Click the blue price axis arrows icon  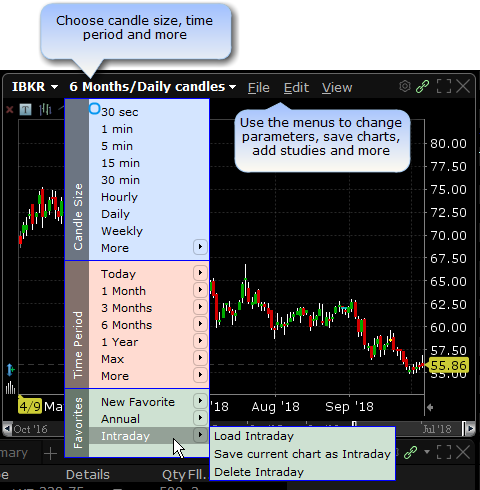coord(11,369)
